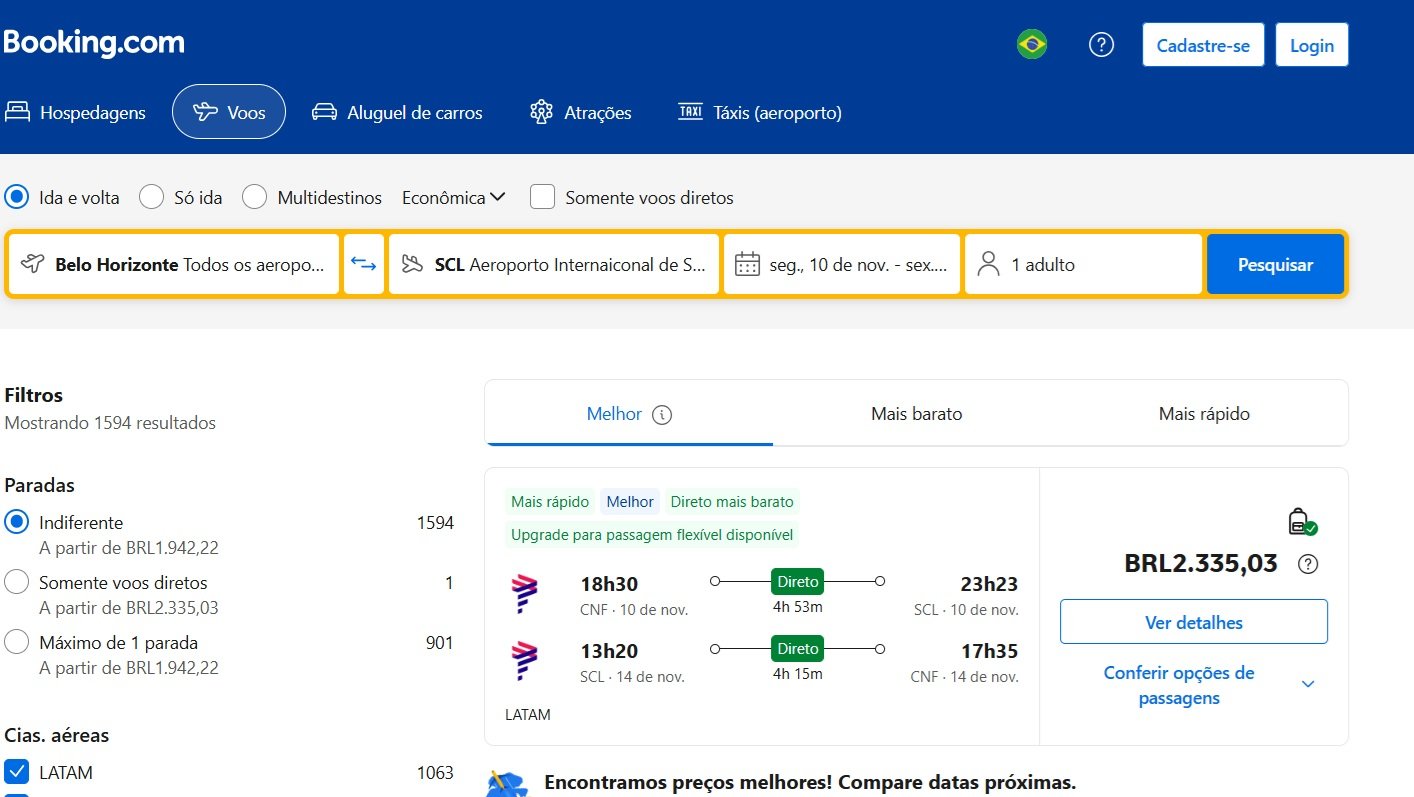This screenshot has height=797, width=1414.
Task: Click the departing plane icon in origin field
Action: click(x=32, y=264)
